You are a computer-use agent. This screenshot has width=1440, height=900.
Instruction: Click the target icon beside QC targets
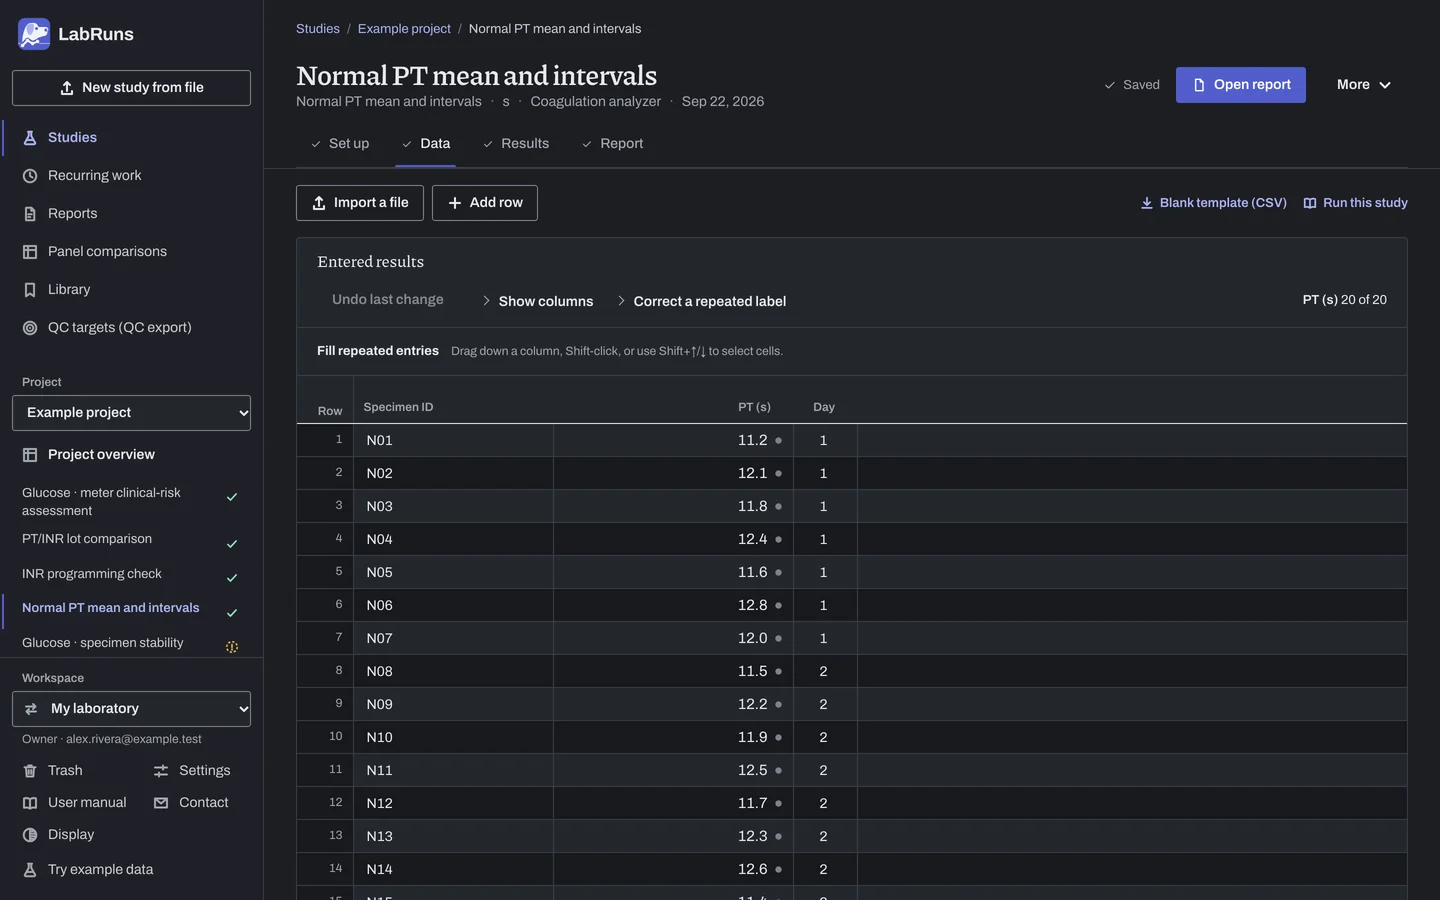[30, 328]
